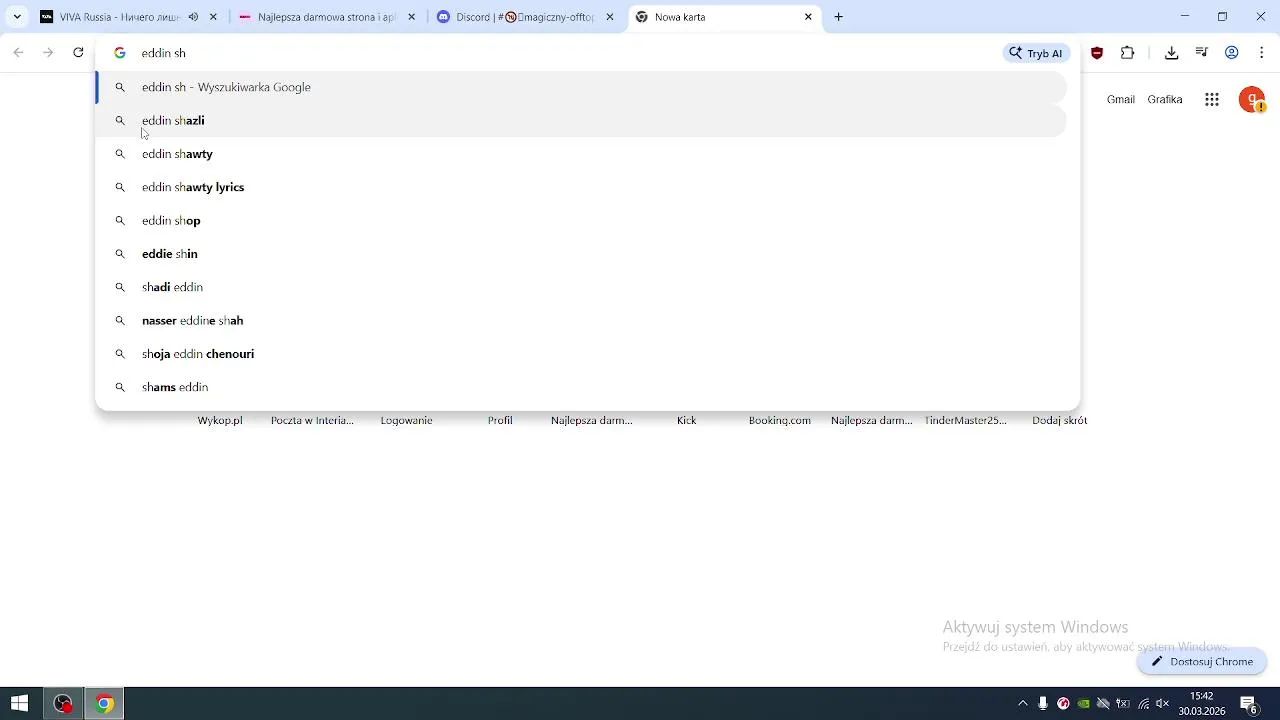This screenshot has width=1280, height=720.
Task: Open the Logowanie shortcut
Action: point(406,421)
